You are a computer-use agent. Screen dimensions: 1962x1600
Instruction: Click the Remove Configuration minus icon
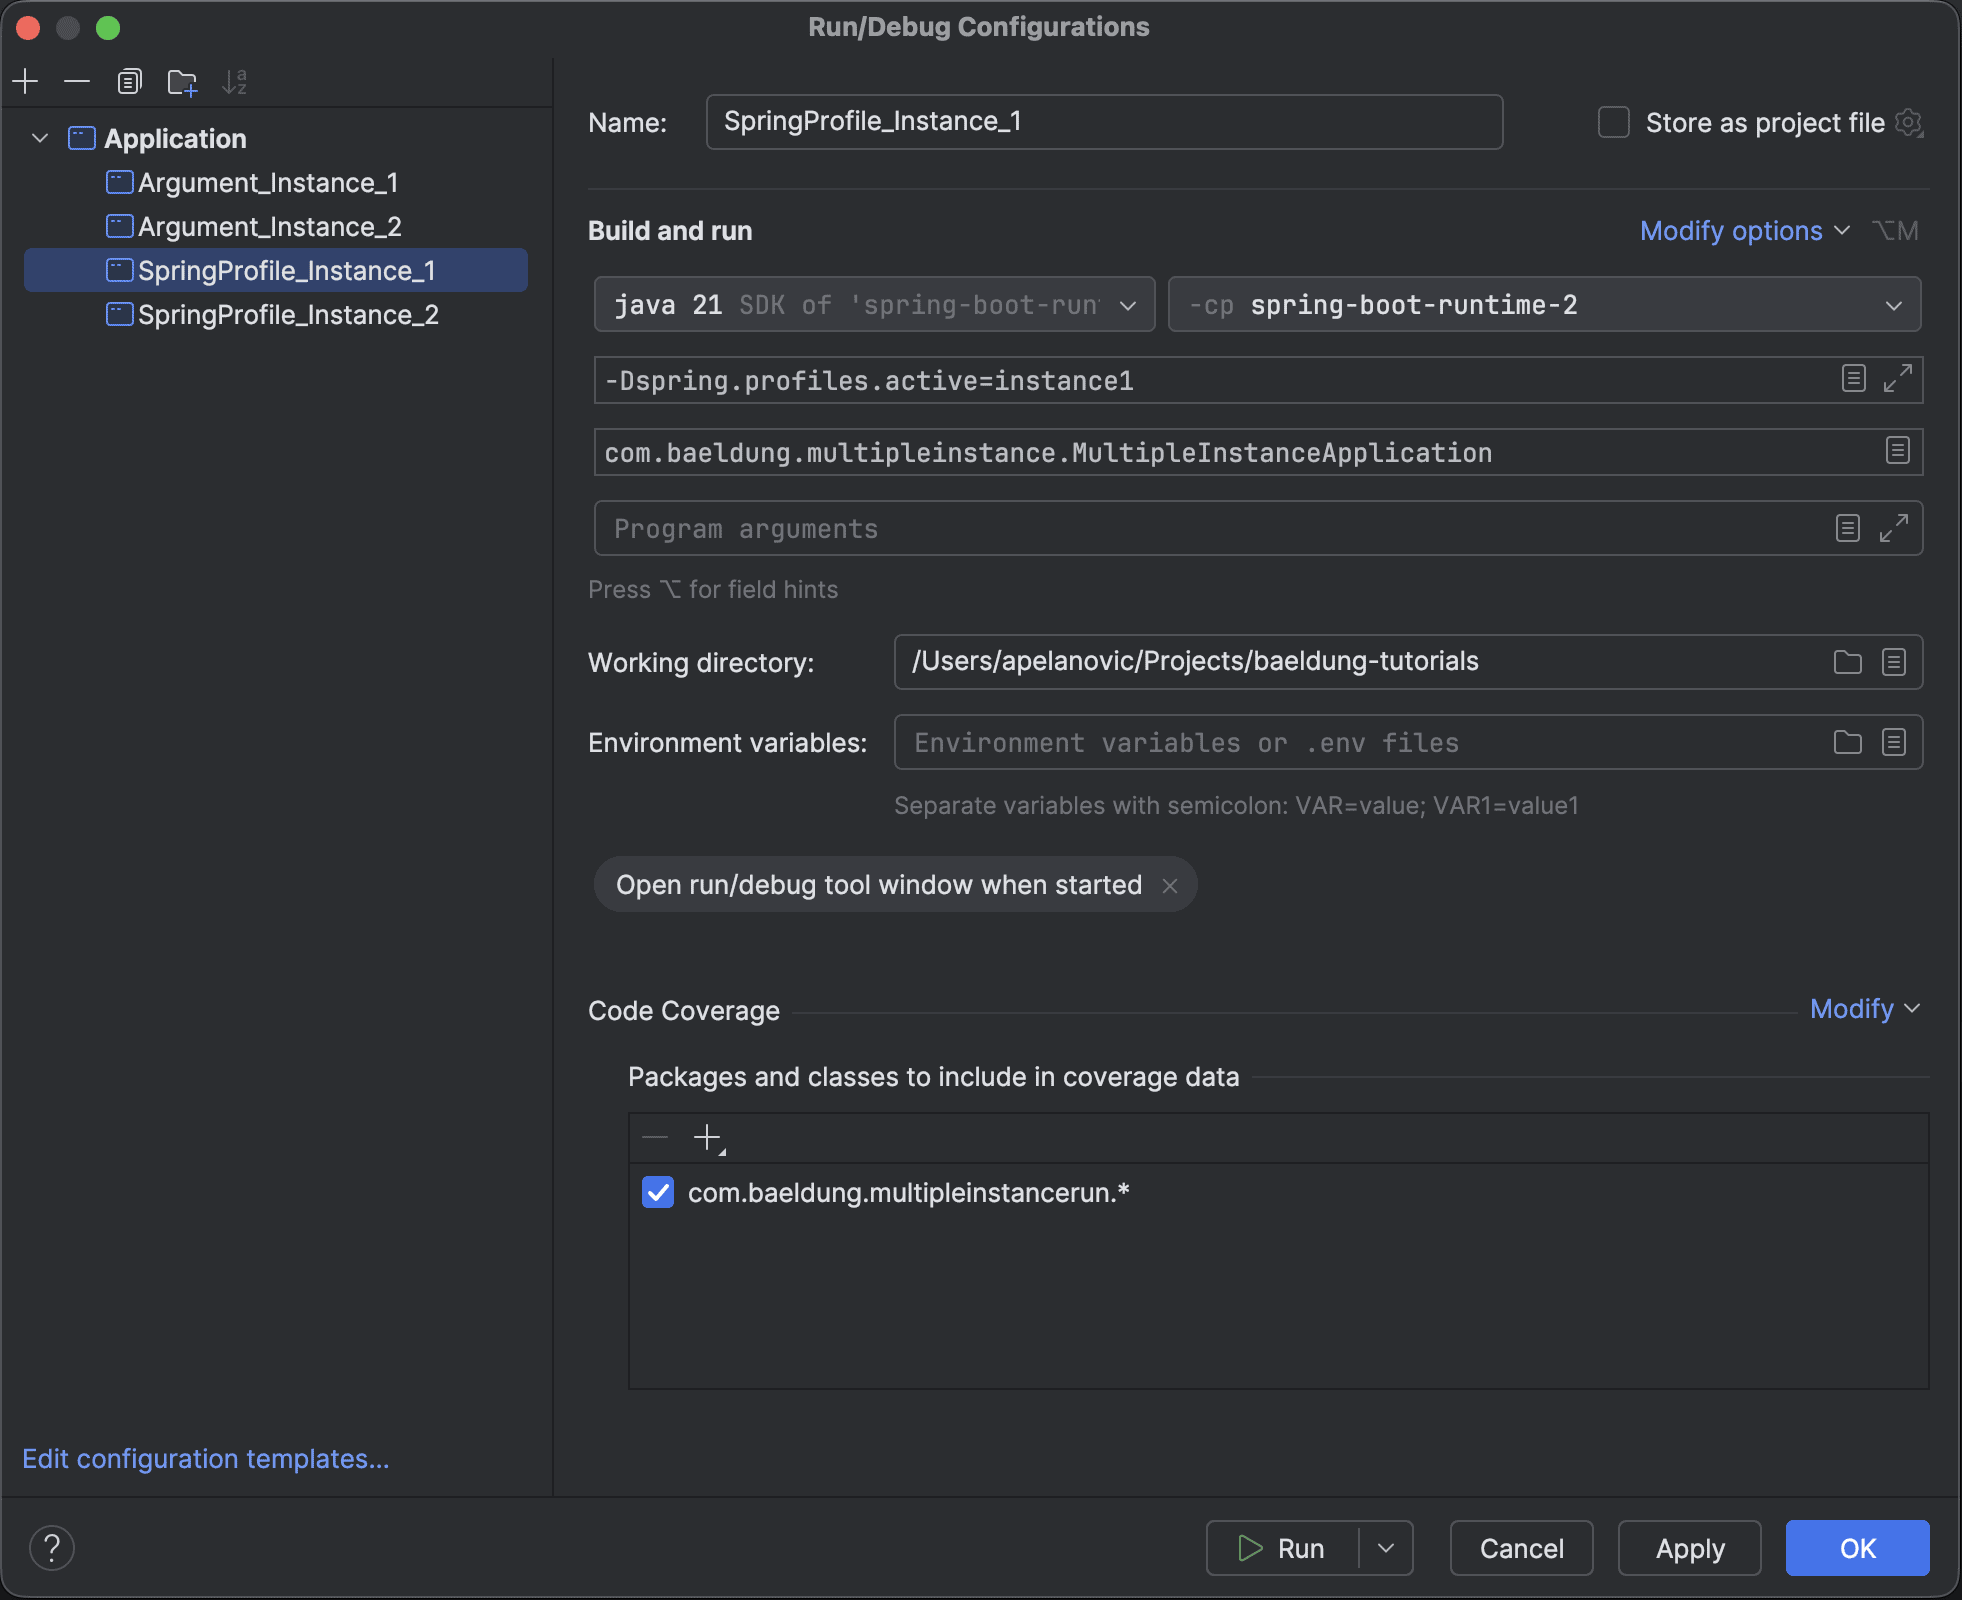tap(77, 81)
